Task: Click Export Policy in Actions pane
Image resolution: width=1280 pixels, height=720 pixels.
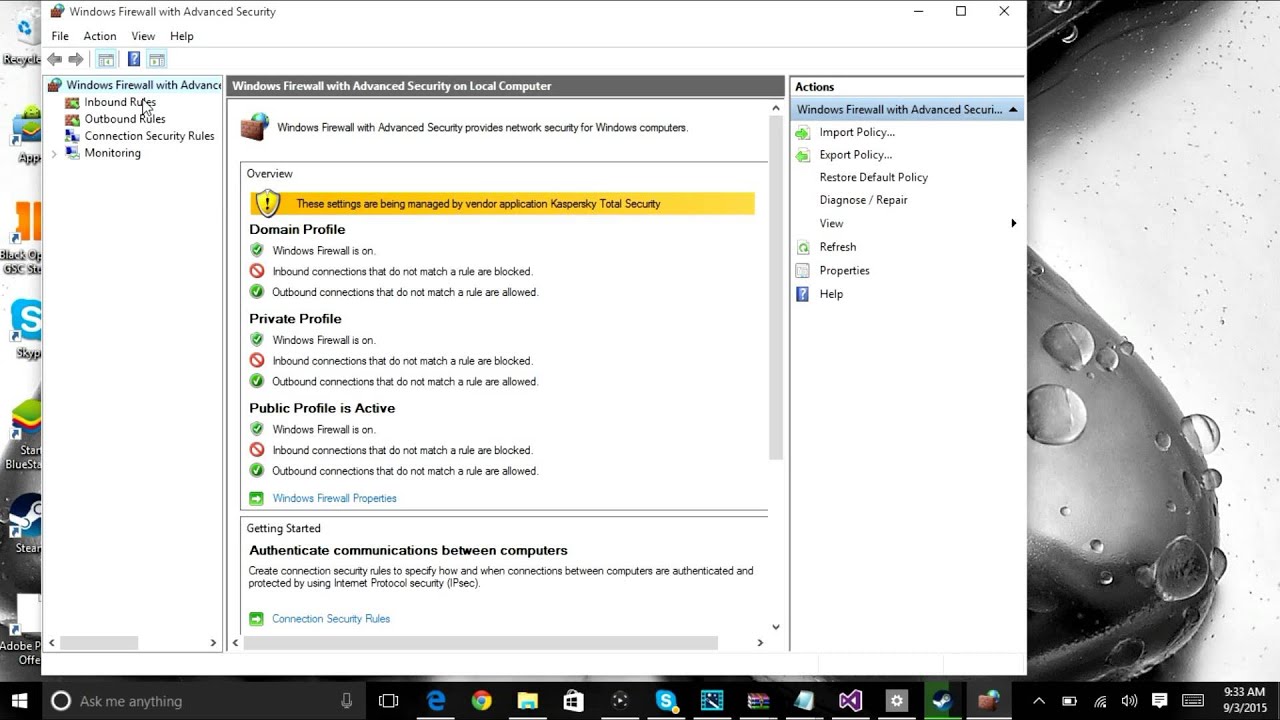Action: pos(855,155)
